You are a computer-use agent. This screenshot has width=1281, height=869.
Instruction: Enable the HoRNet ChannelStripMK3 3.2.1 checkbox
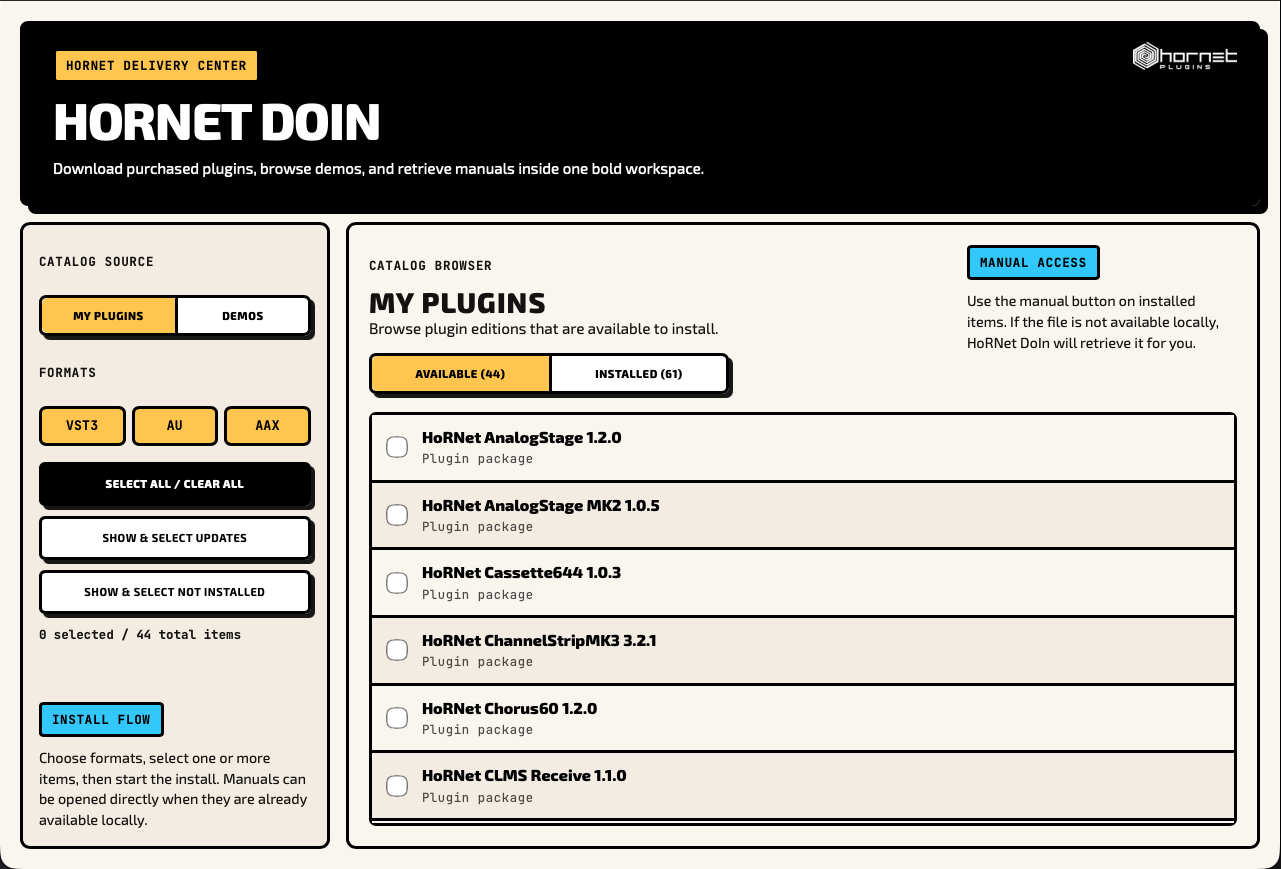(x=397, y=650)
